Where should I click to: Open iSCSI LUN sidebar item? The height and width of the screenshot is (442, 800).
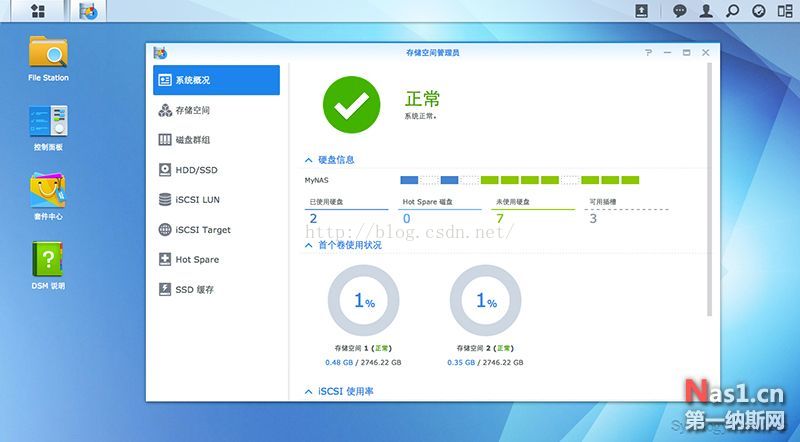(x=195, y=200)
